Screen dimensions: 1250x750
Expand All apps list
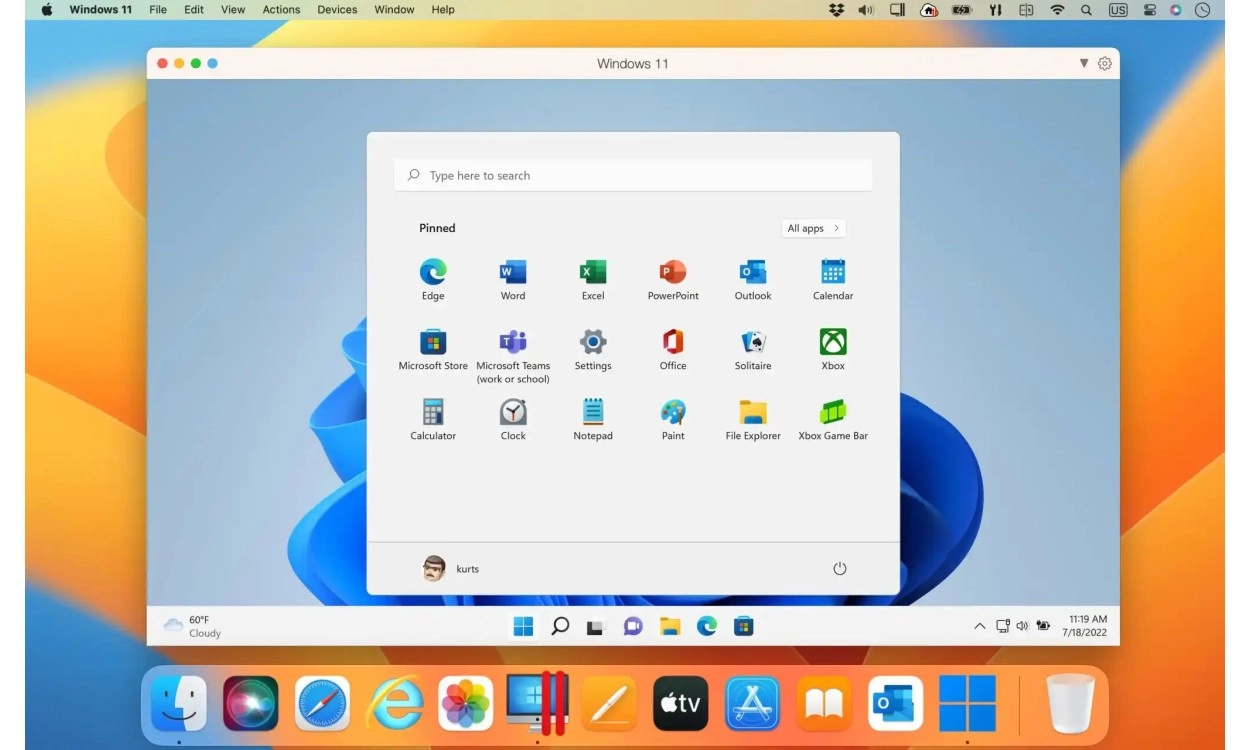coord(813,228)
